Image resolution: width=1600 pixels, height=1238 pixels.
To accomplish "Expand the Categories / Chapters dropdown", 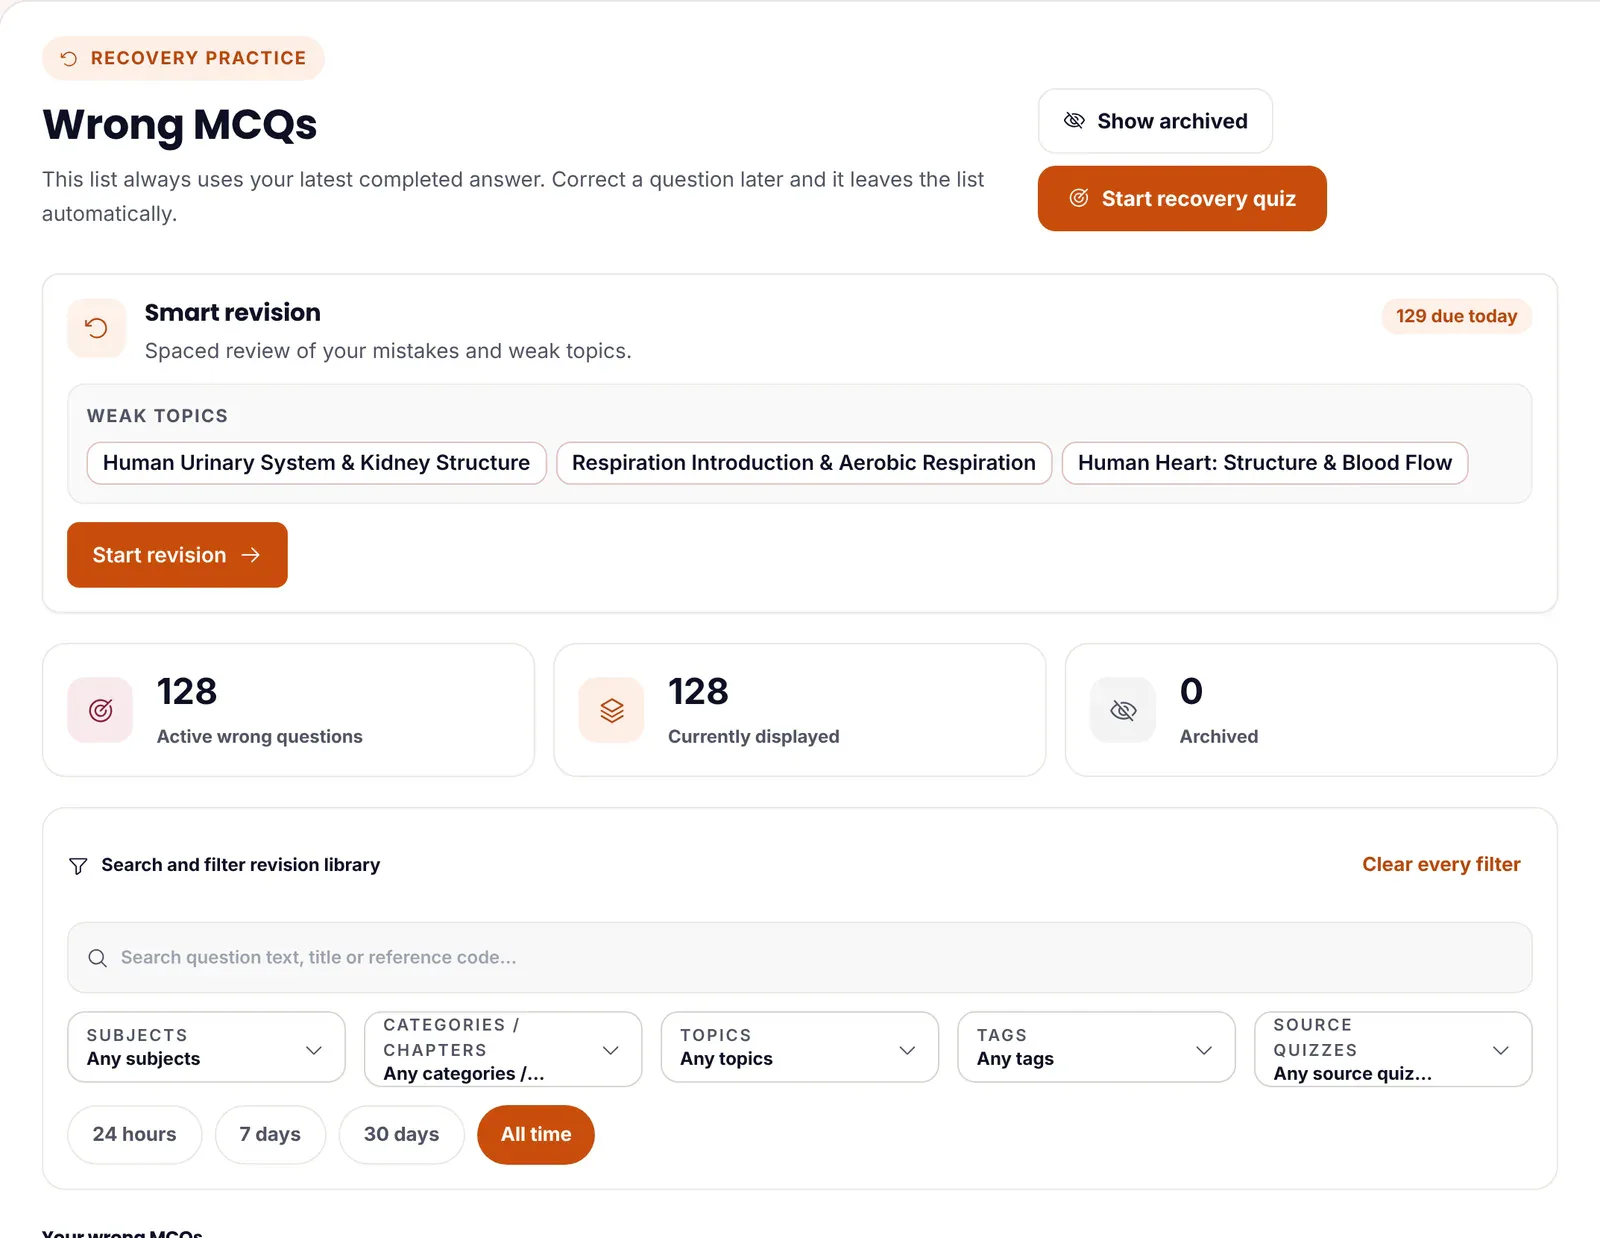I will coord(503,1049).
